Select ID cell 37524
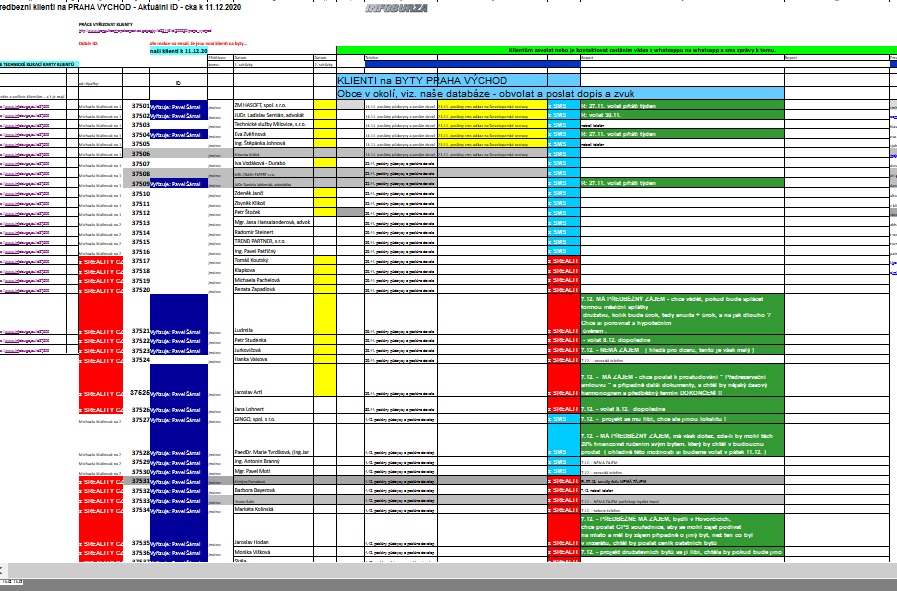Image resolution: width=897 pixels, height=591 pixels. coord(141,360)
